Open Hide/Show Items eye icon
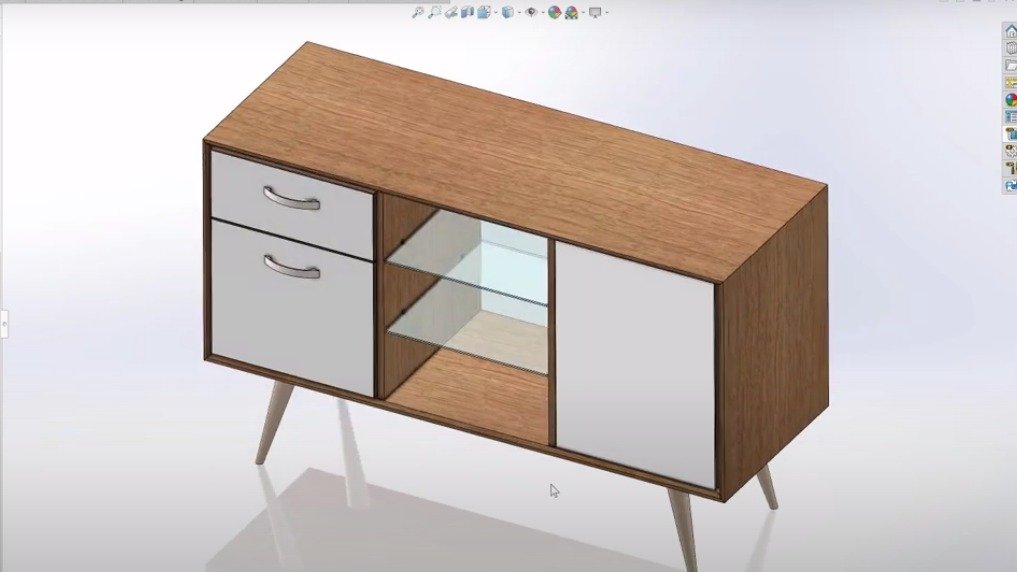The image size is (1017, 572). [531, 12]
